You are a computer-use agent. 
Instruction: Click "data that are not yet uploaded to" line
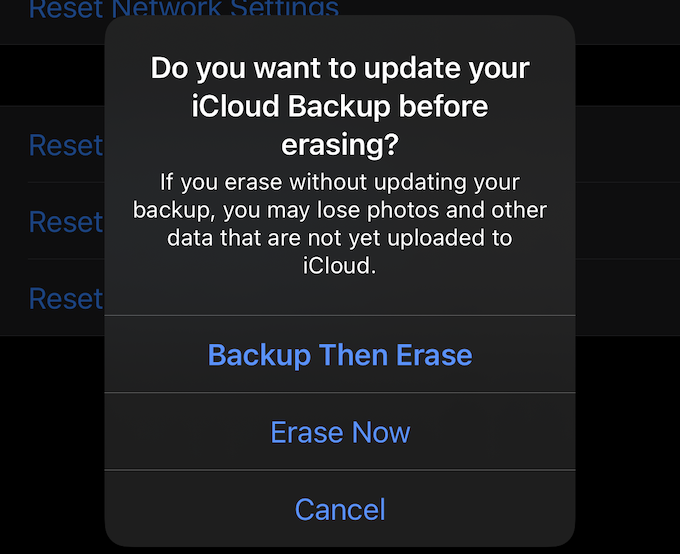tap(340, 238)
